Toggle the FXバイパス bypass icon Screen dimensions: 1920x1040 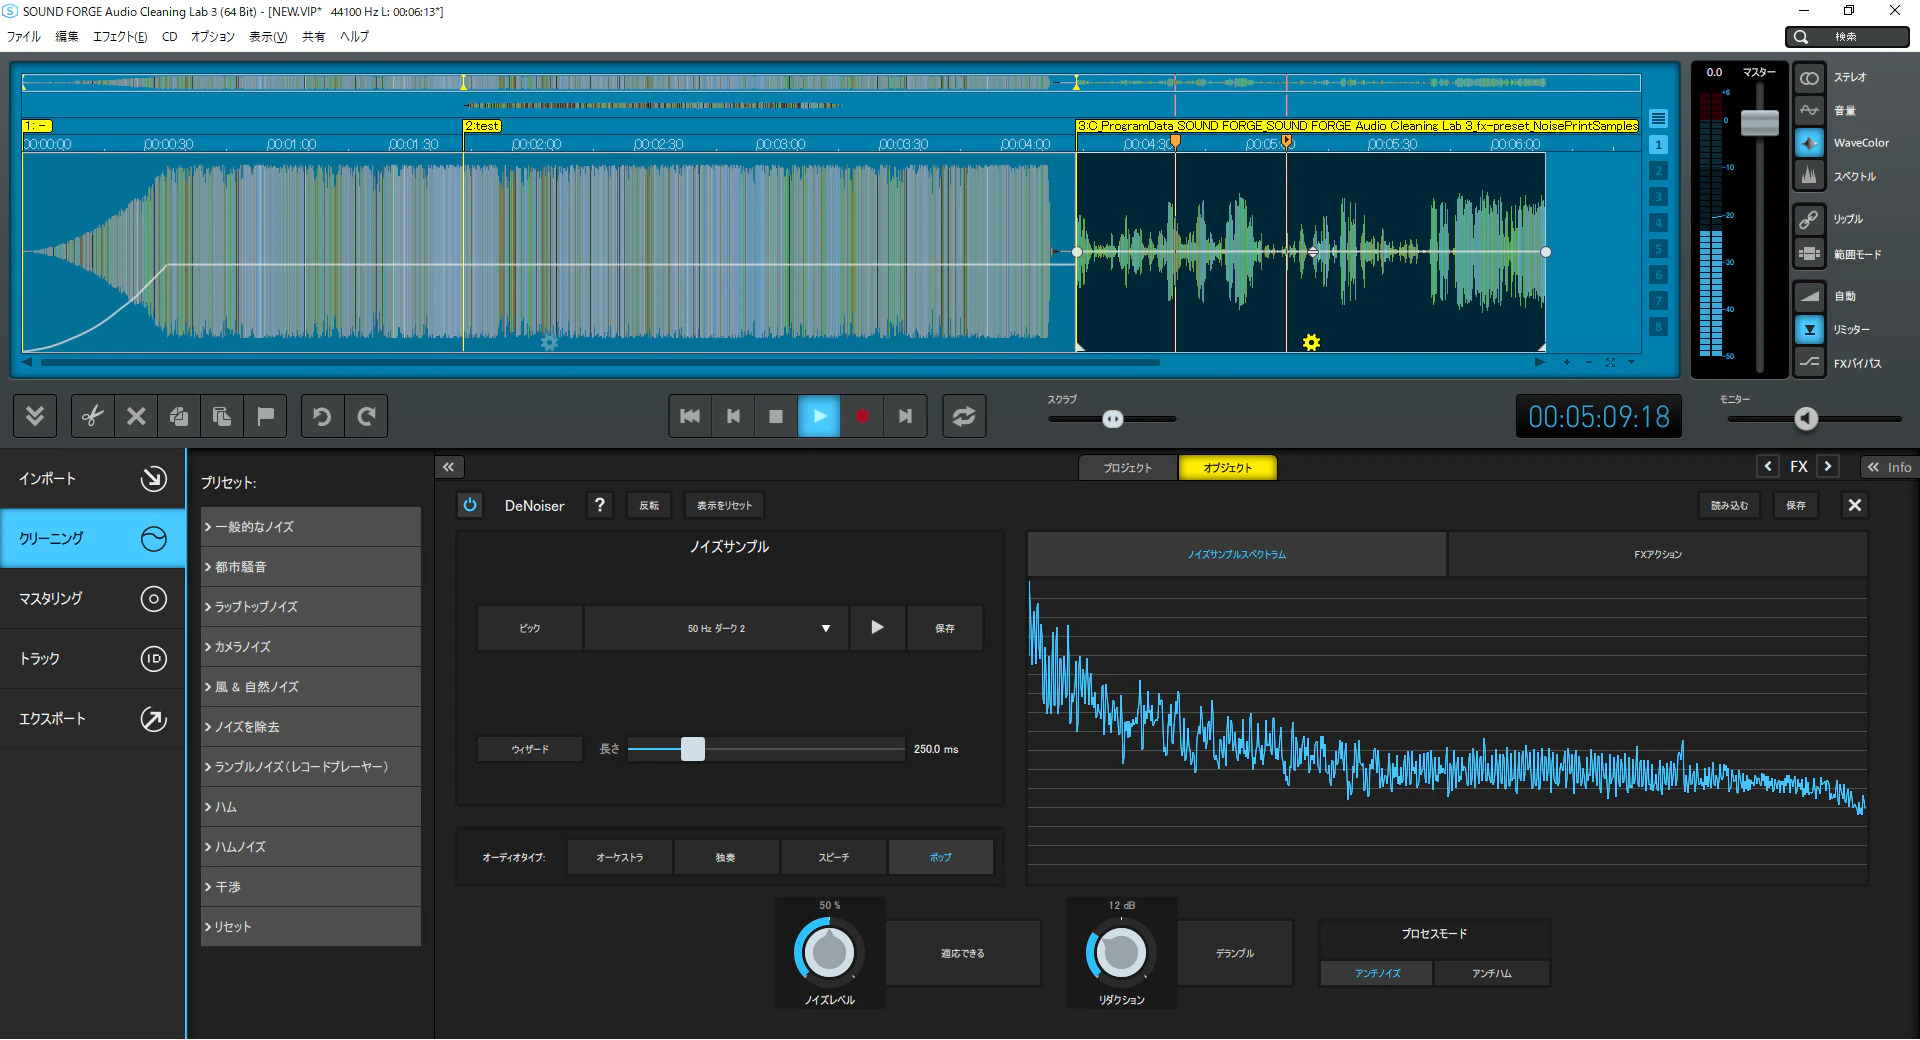coord(1809,363)
